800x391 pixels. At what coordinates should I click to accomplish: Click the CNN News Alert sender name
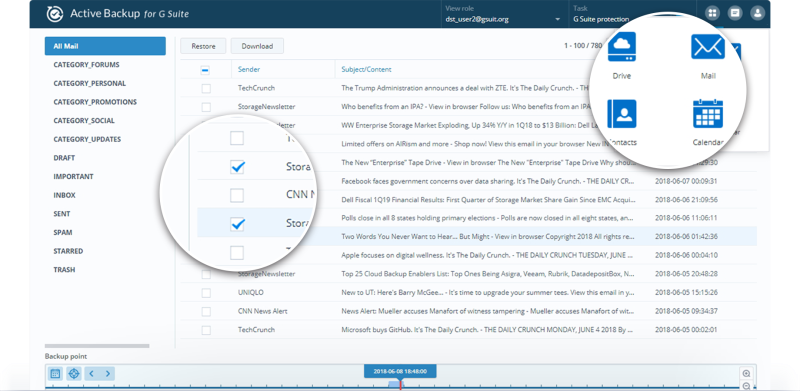(262, 311)
